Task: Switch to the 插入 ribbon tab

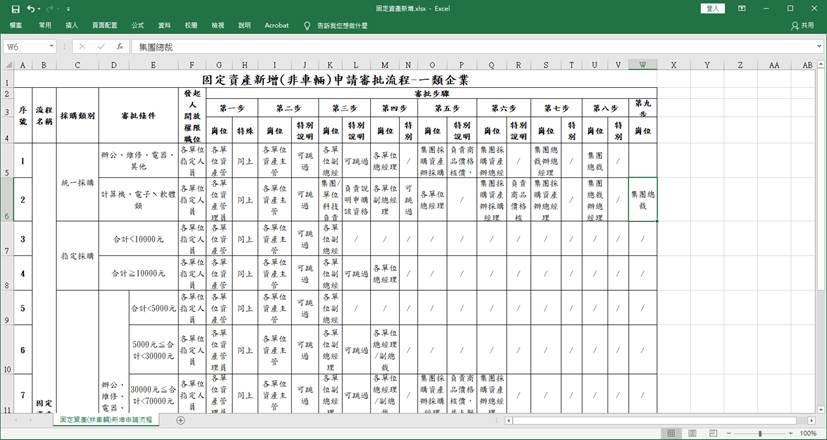Action: tap(71, 25)
